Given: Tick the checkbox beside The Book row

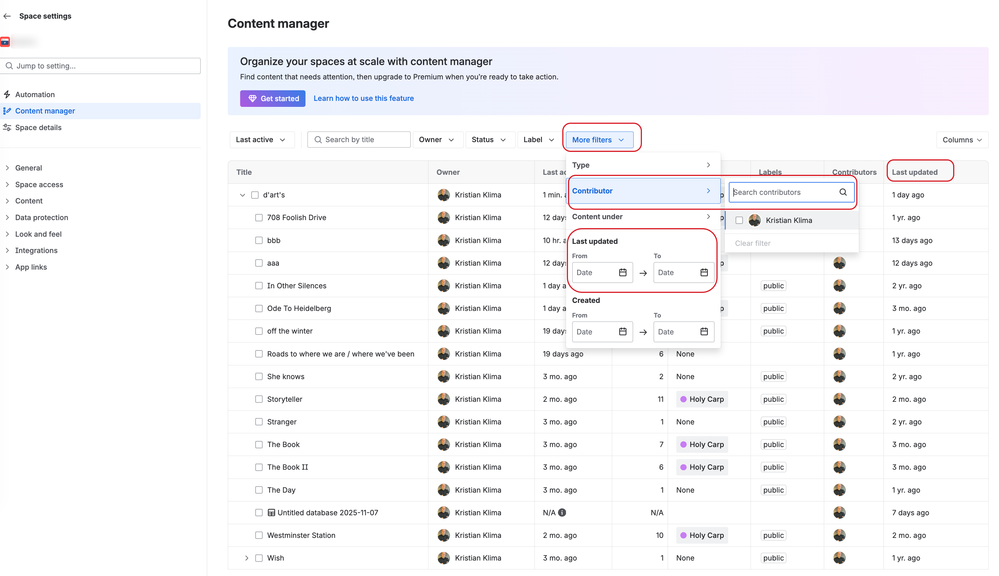Looking at the screenshot, I should point(258,444).
